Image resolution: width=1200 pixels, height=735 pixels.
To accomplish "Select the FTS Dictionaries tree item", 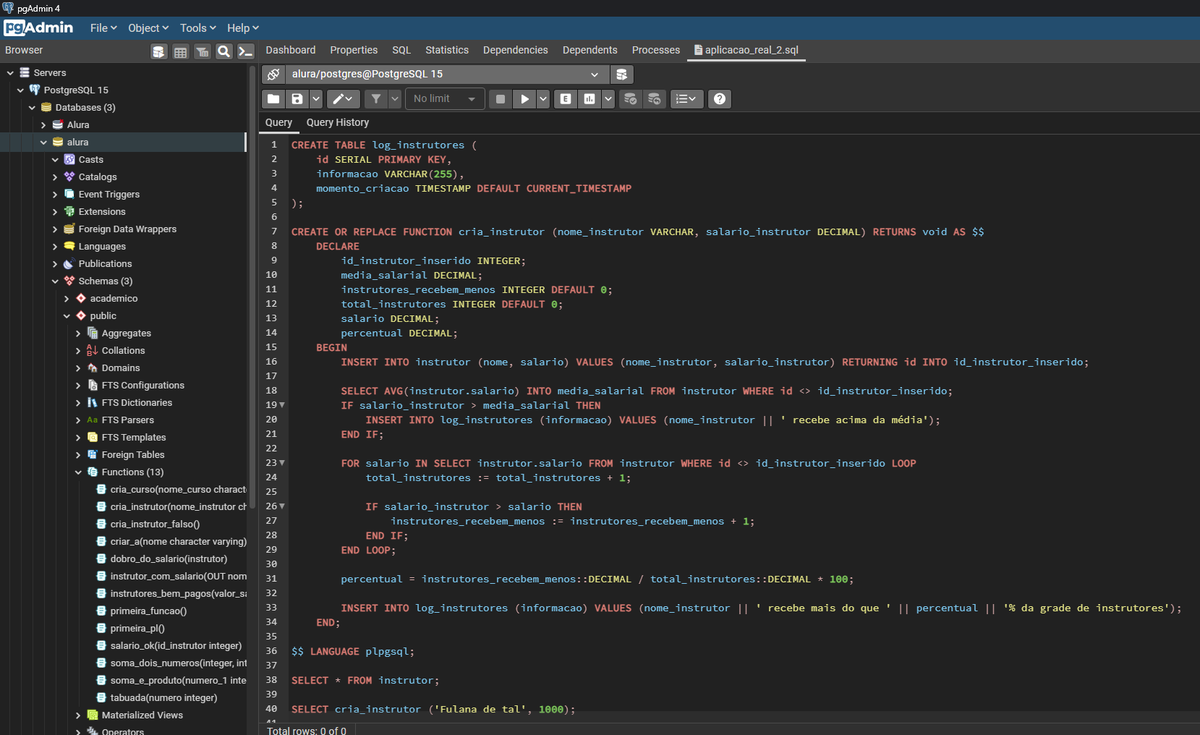I will 137,402.
